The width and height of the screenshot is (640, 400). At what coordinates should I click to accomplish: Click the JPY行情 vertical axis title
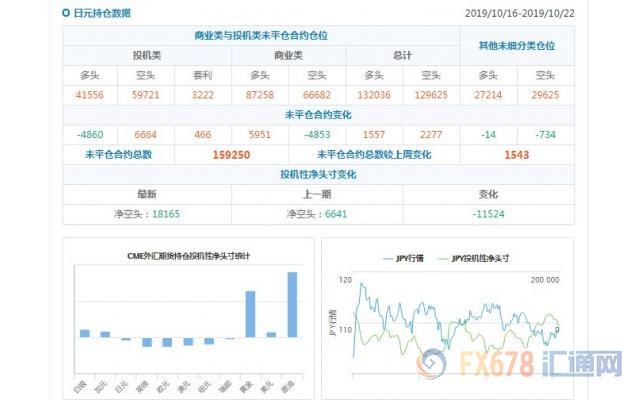coord(333,322)
